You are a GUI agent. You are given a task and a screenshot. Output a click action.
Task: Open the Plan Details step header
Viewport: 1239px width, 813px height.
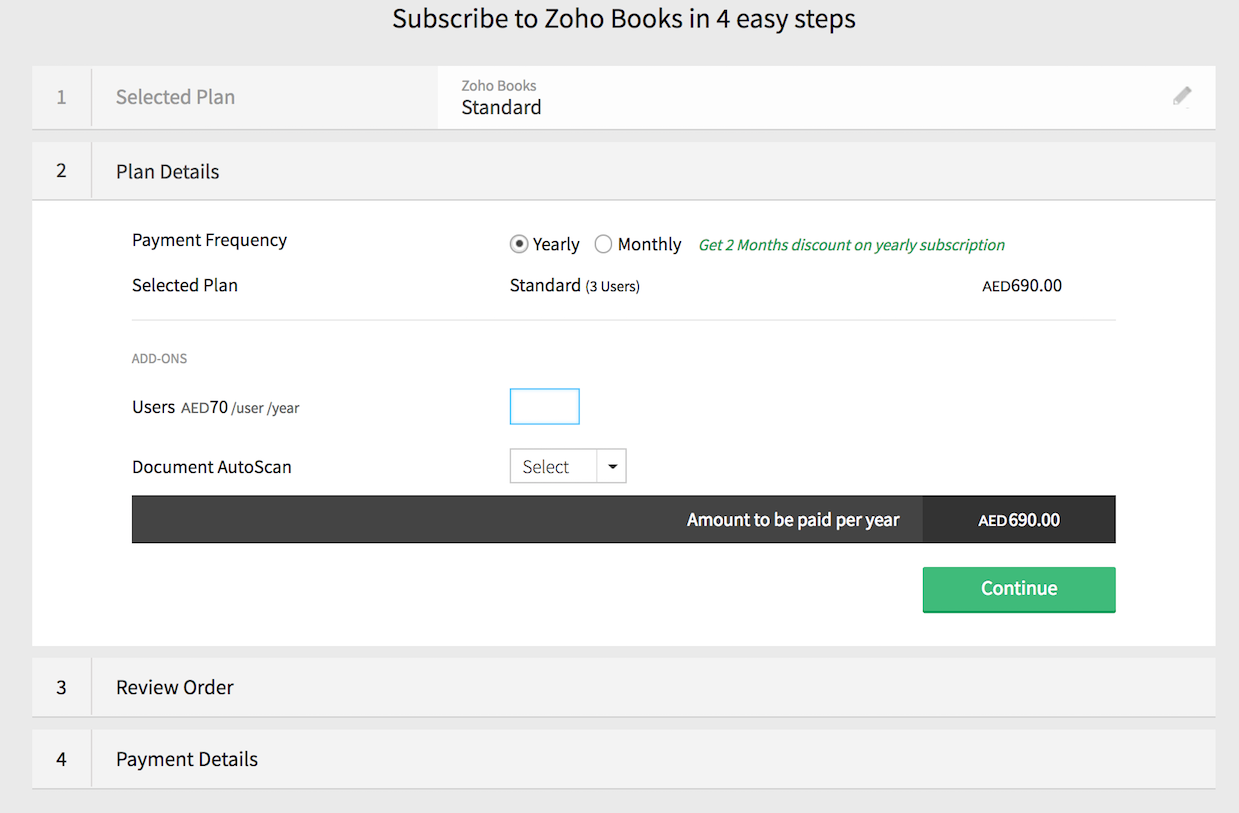point(168,171)
